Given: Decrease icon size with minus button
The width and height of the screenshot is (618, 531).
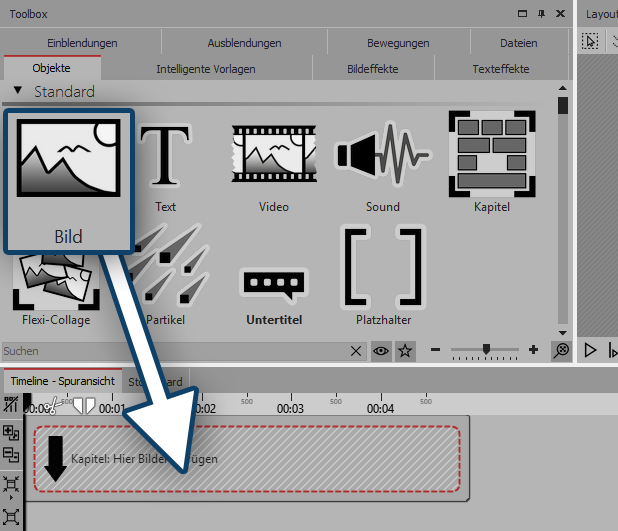Looking at the screenshot, I should click(x=436, y=350).
